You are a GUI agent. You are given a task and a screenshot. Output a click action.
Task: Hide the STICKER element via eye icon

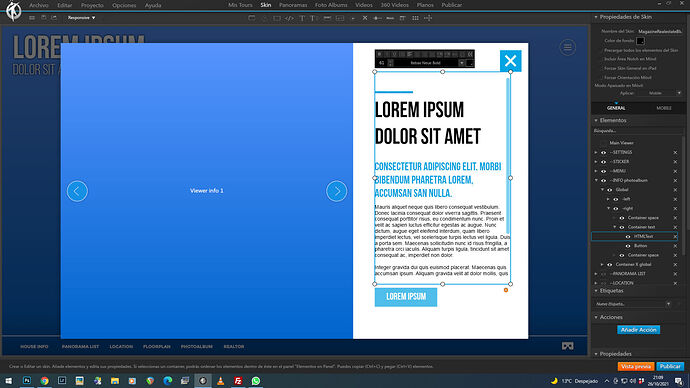(603, 162)
